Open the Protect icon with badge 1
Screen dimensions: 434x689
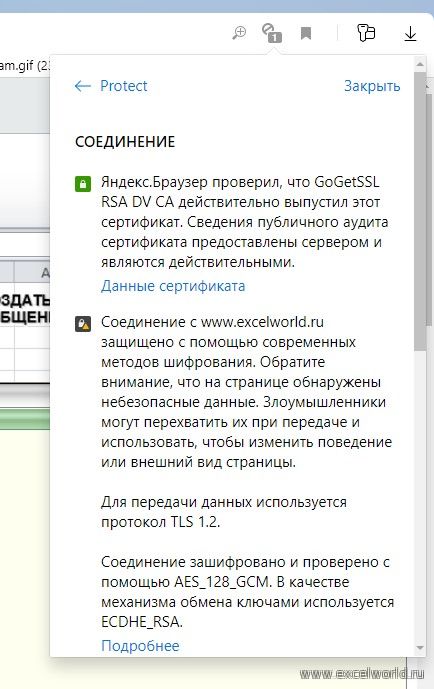click(x=272, y=33)
